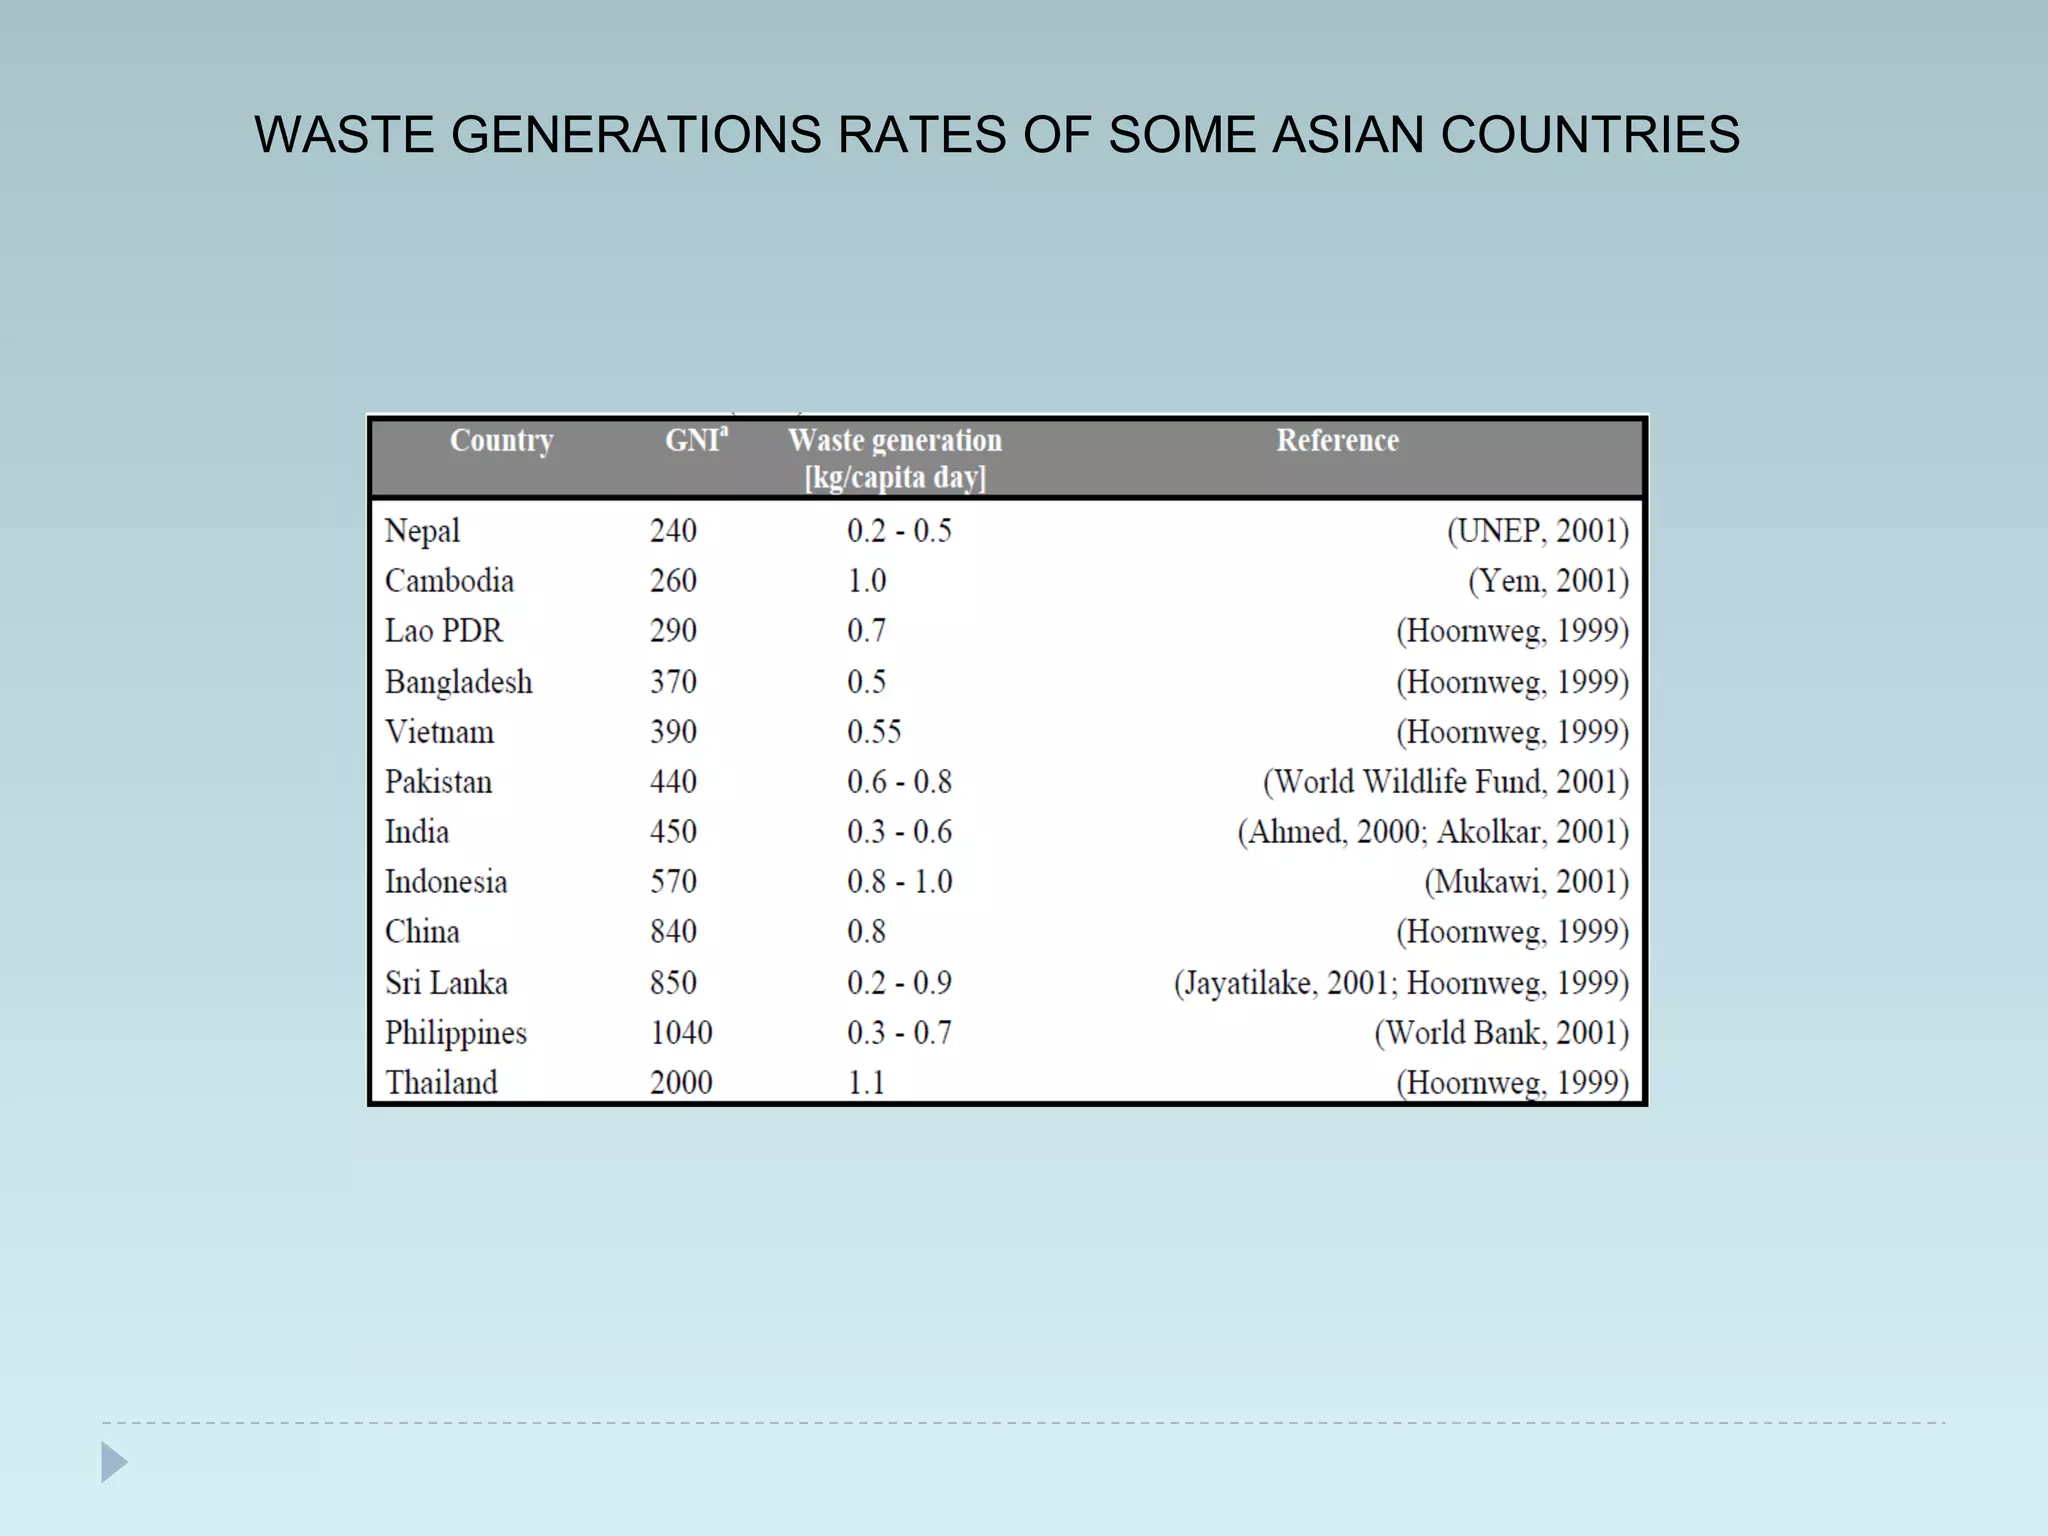Click the Philippines row label

click(x=455, y=1033)
